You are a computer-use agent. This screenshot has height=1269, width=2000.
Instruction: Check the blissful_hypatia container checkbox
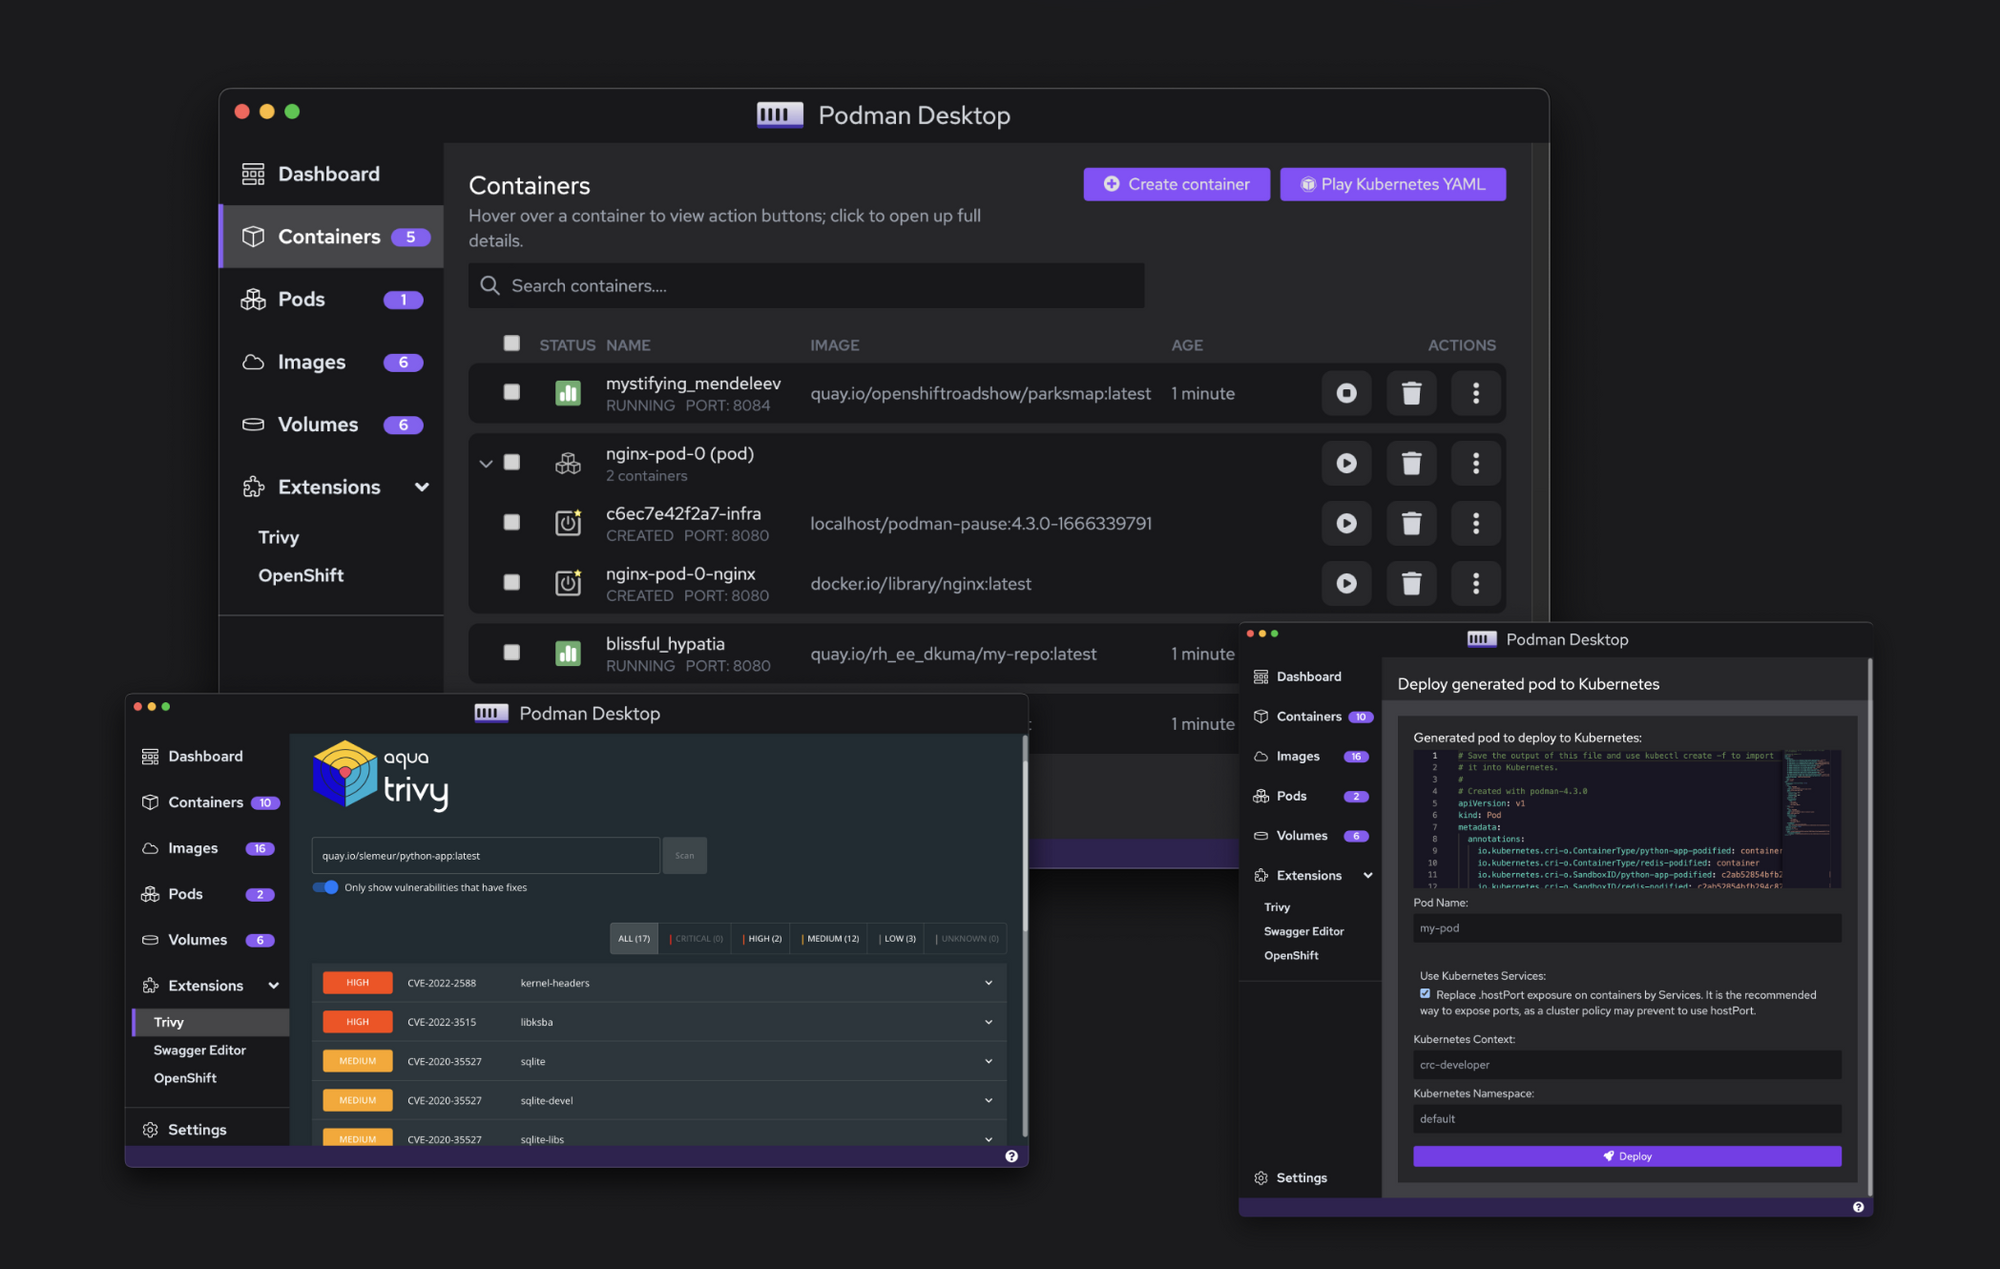click(x=512, y=652)
